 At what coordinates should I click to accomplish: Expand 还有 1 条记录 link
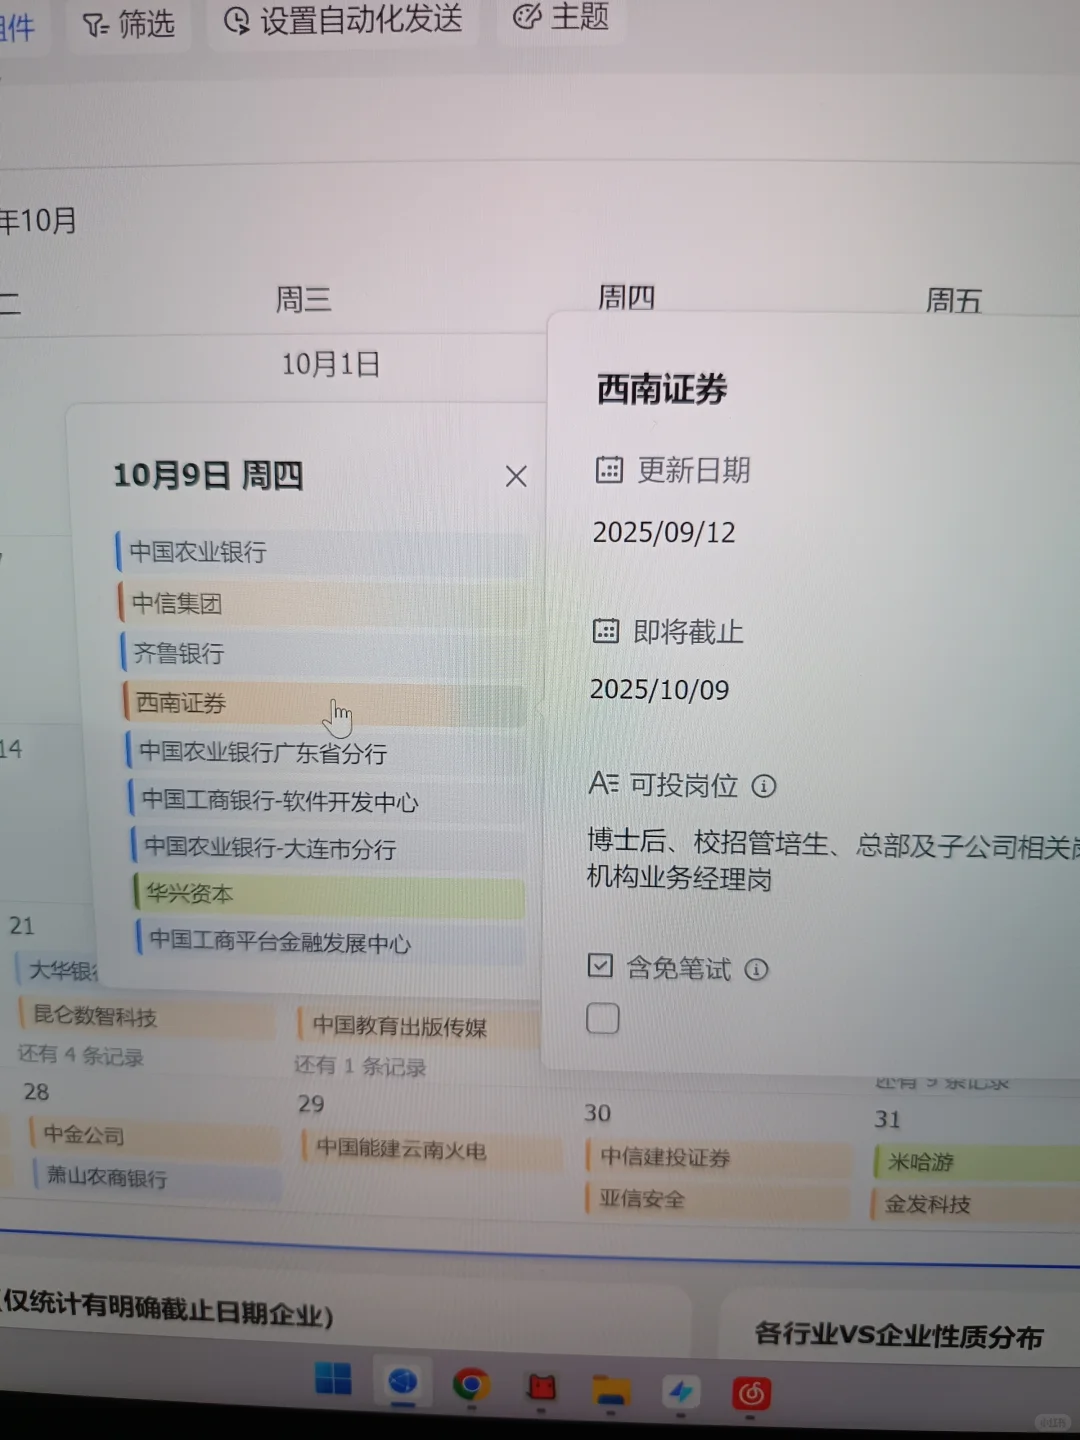pyautogui.click(x=360, y=1066)
